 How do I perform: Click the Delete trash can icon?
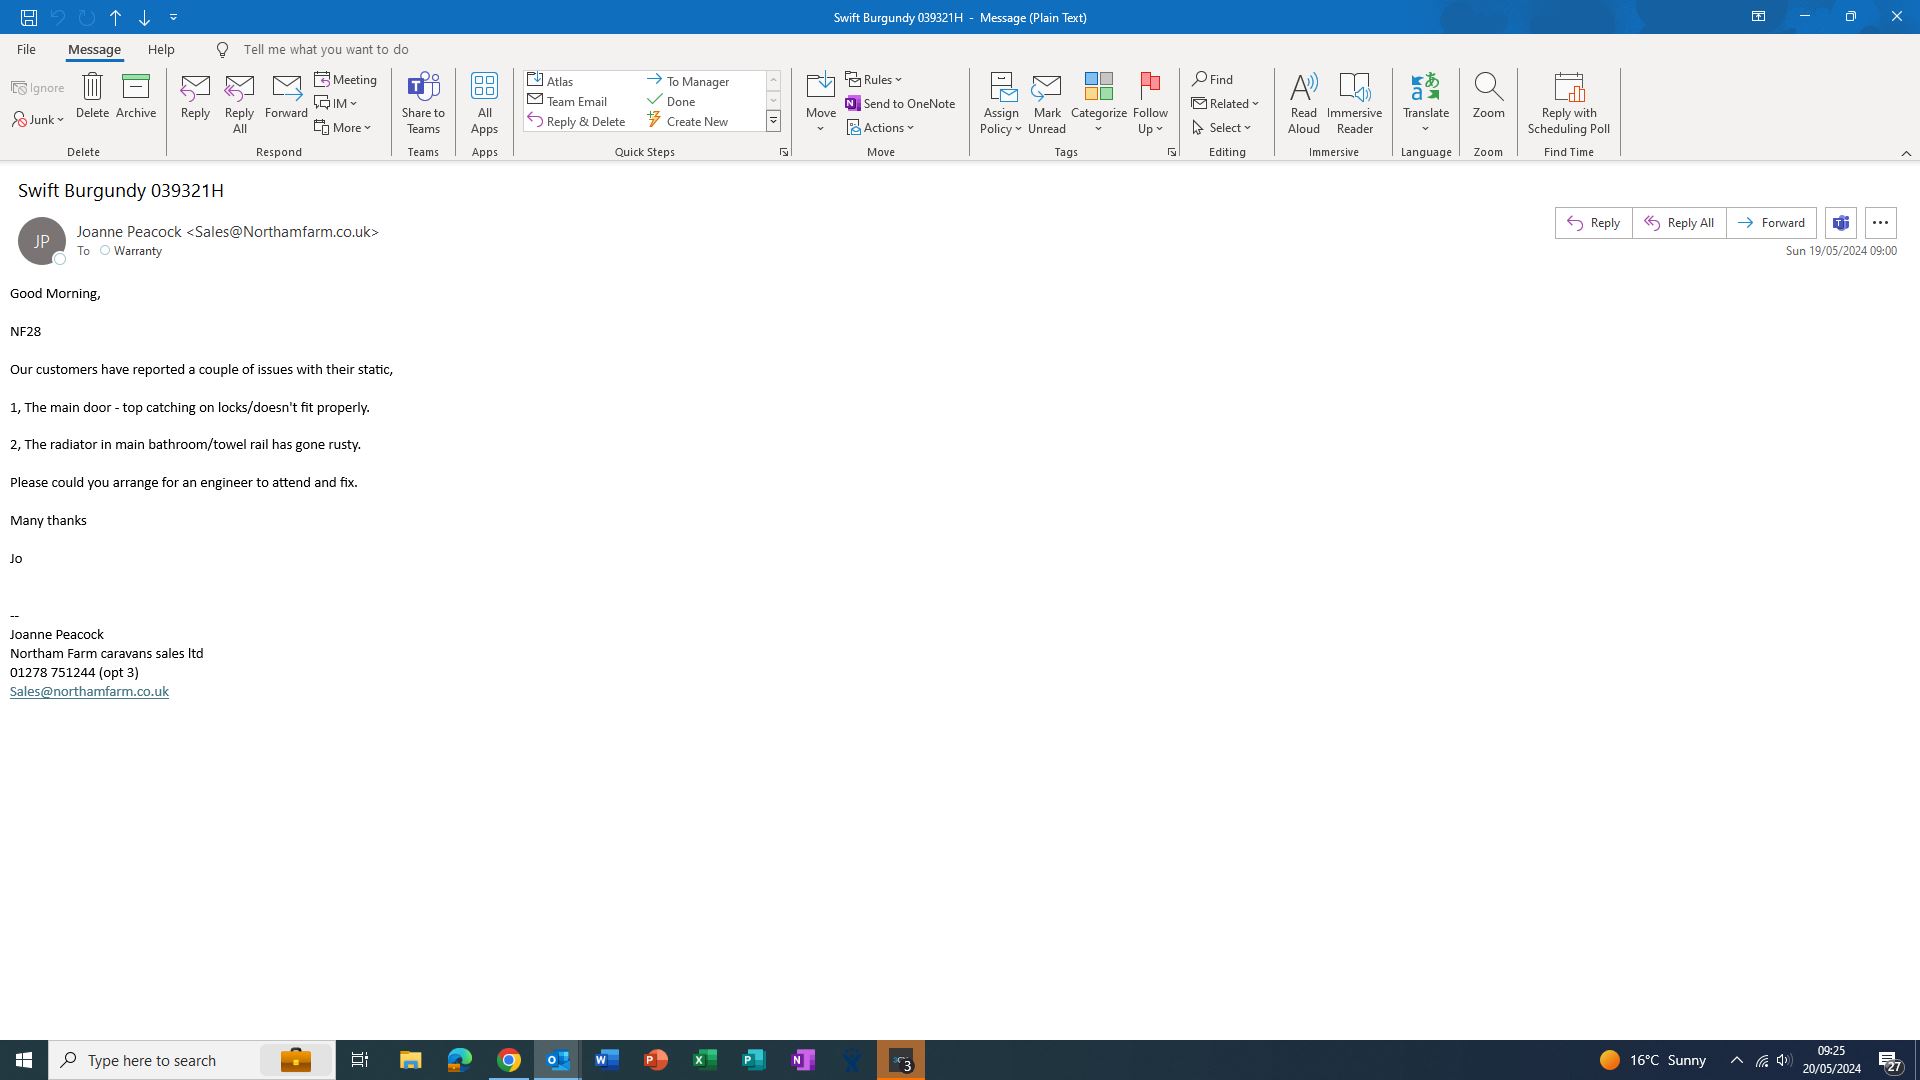[x=92, y=88]
